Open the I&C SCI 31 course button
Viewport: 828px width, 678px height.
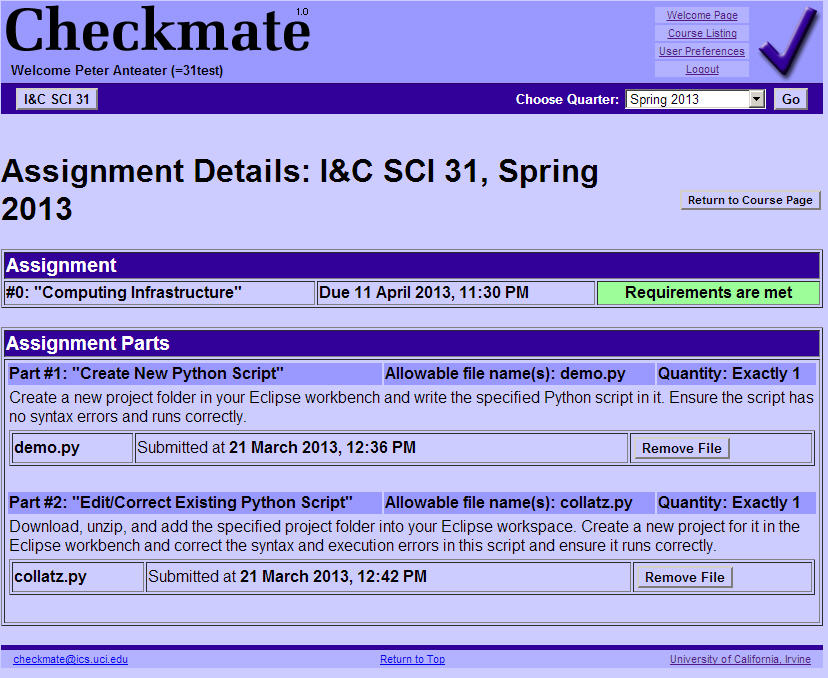[x=57, y=99]
